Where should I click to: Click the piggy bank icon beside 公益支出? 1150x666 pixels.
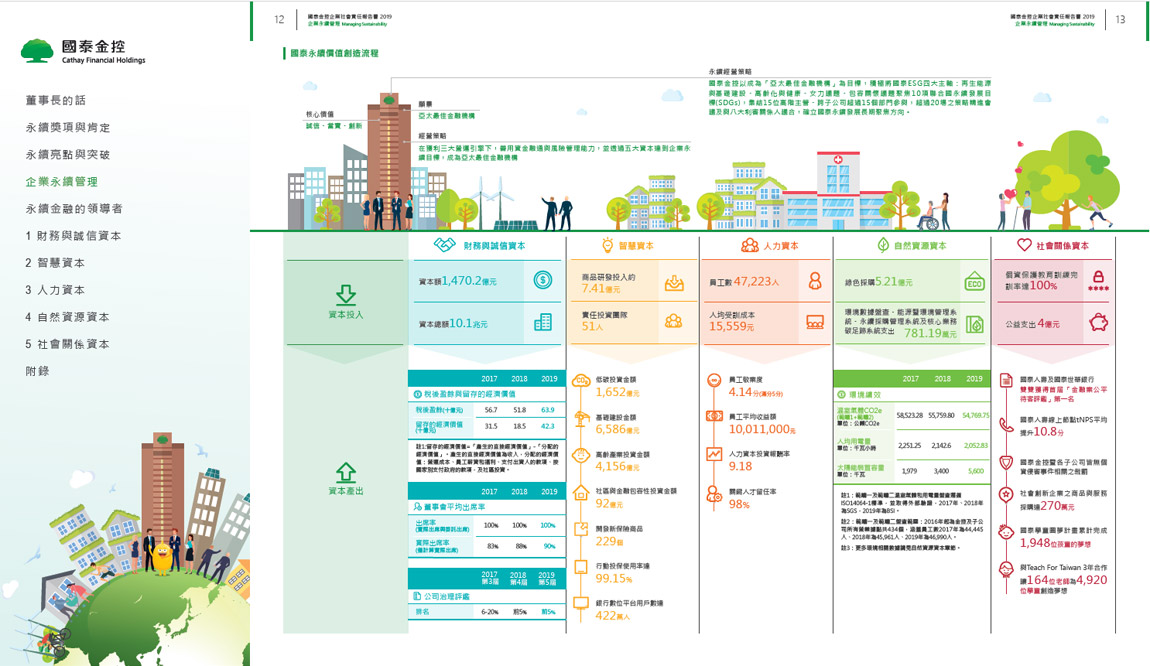[1100, 322]
